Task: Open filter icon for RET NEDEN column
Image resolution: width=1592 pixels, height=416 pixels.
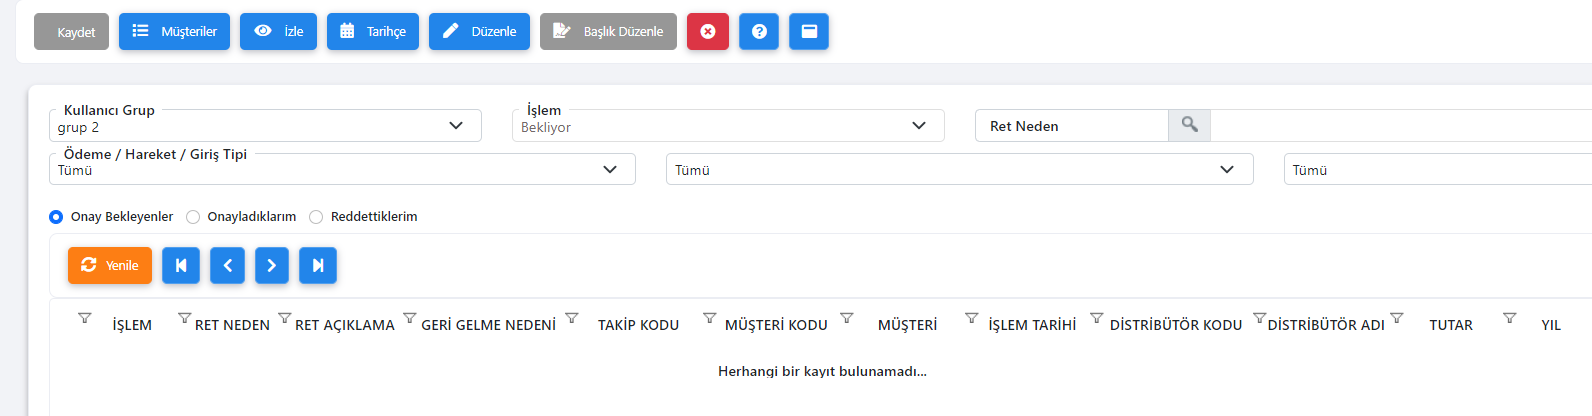Action: pyautogui.click(x=184, y=318)
